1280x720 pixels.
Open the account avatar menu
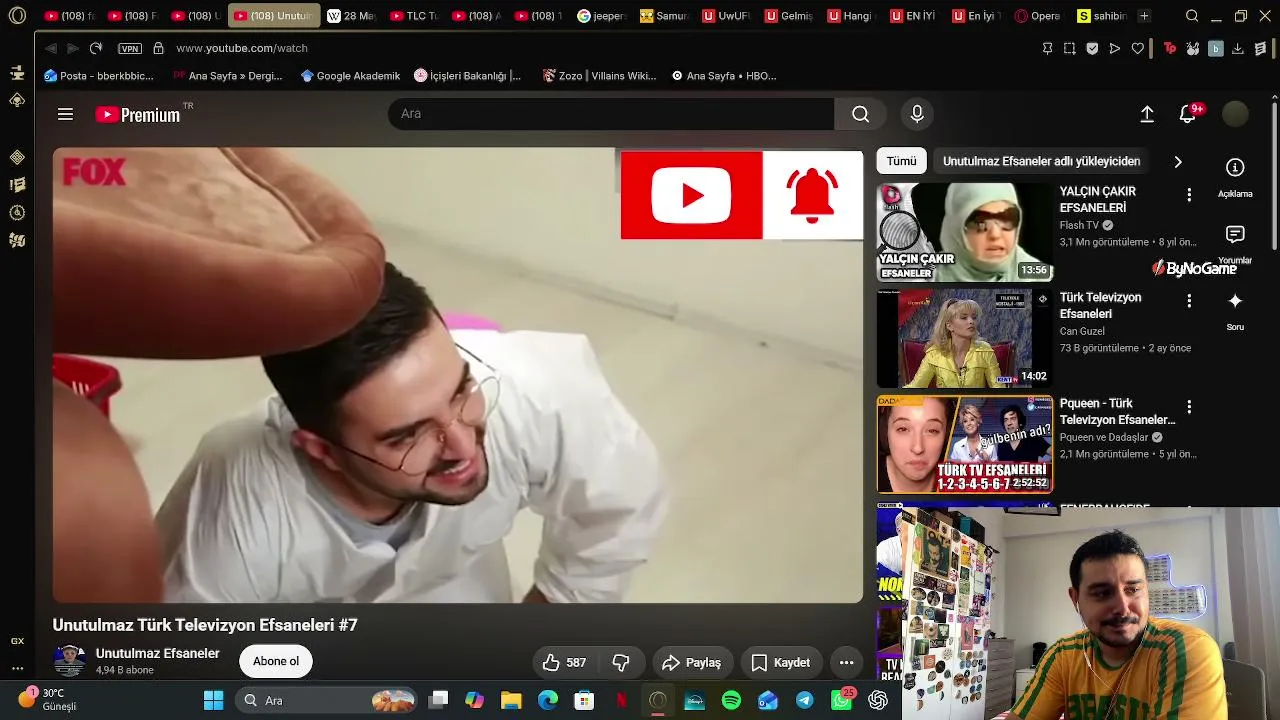coord(1235,114)
